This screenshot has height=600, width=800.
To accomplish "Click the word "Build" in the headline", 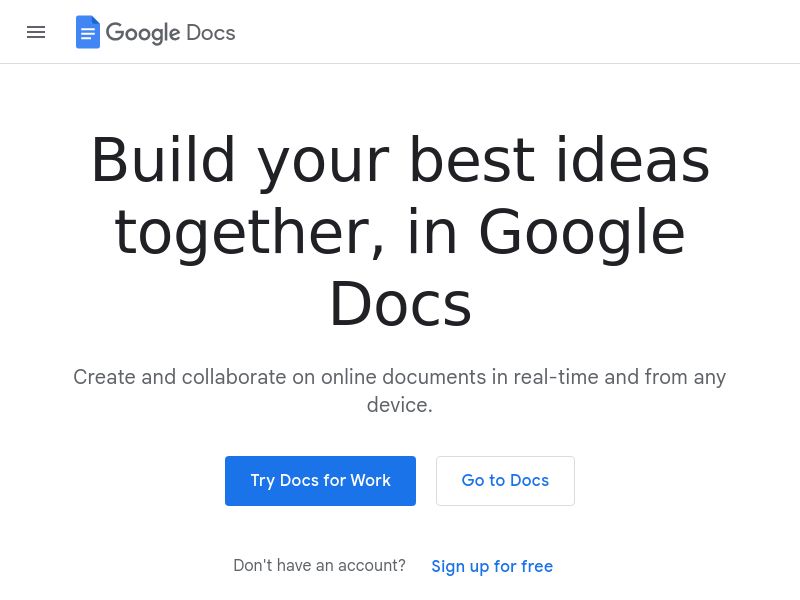I will click(163, 160).
